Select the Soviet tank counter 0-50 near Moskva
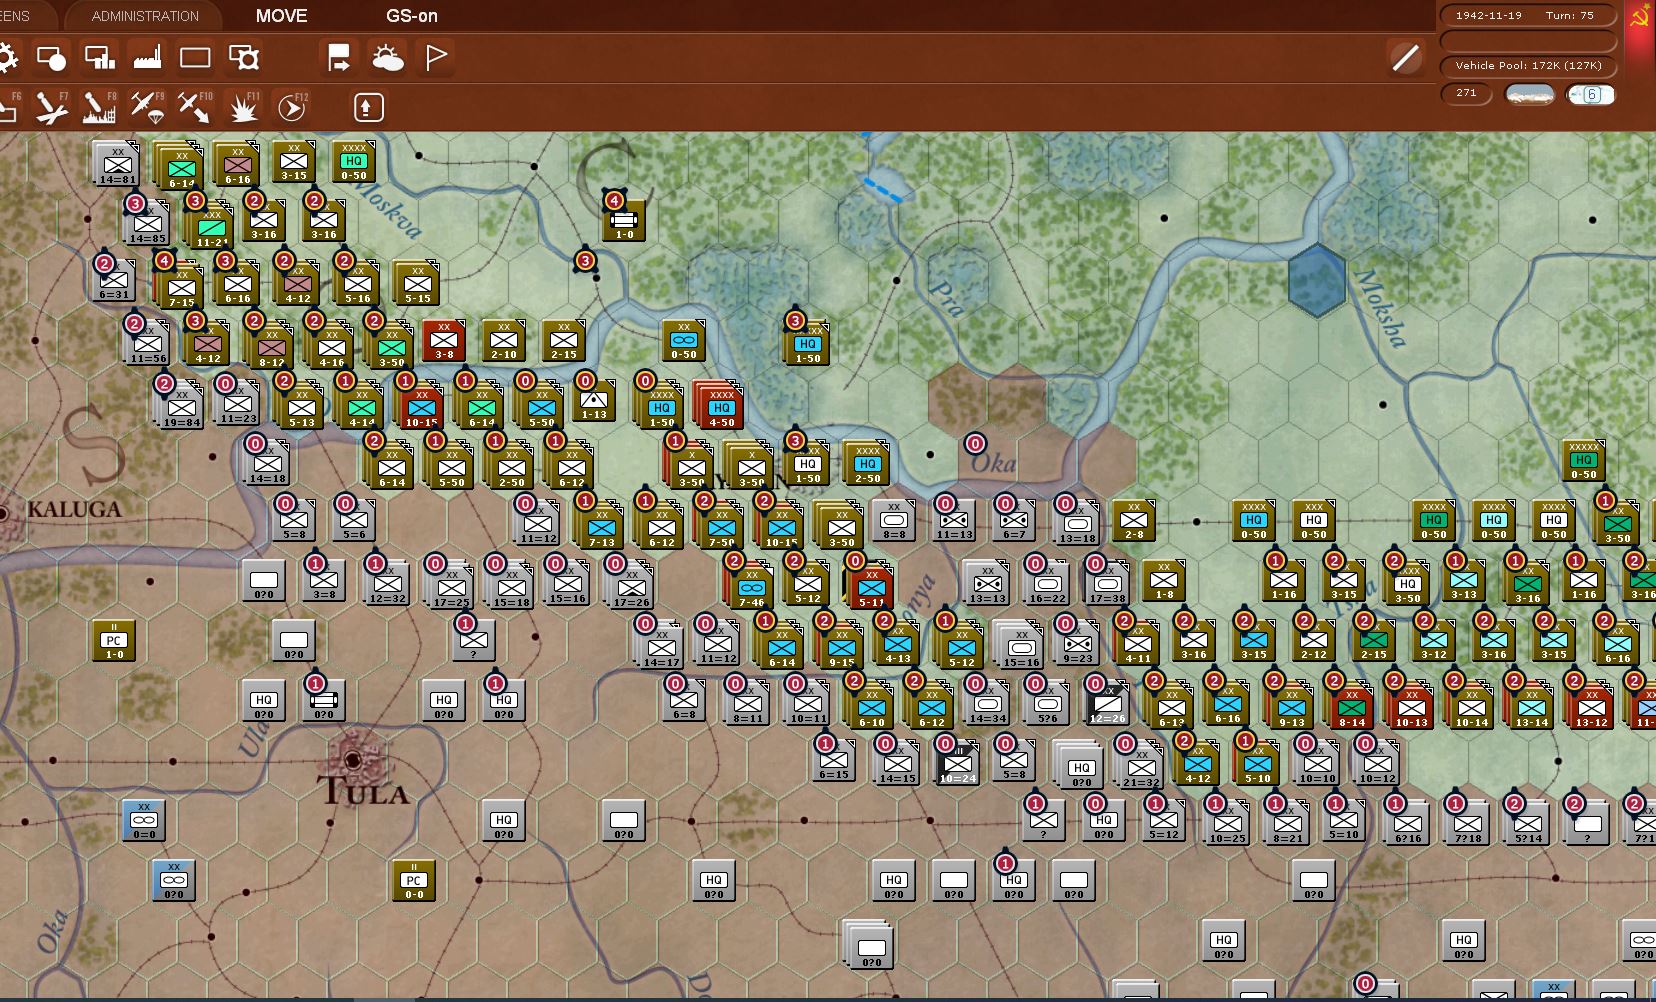1656x1002 pixels. tap(684, 340)
